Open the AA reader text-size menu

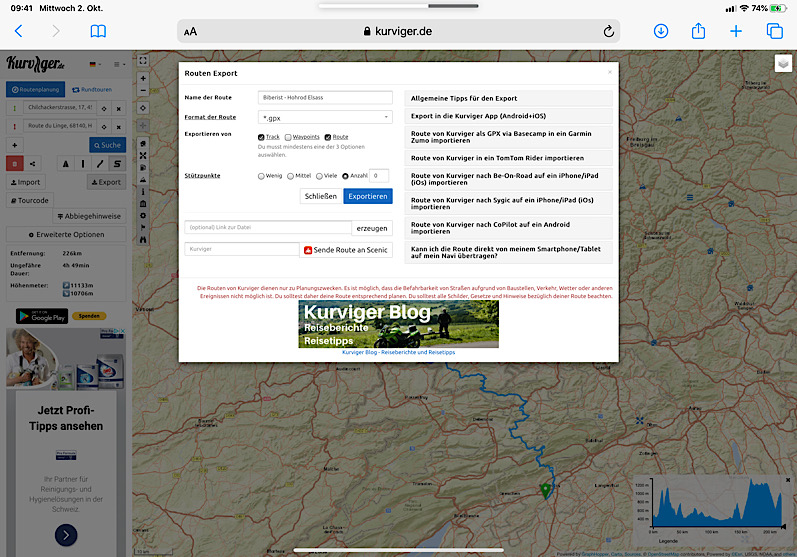coord(190,32)
